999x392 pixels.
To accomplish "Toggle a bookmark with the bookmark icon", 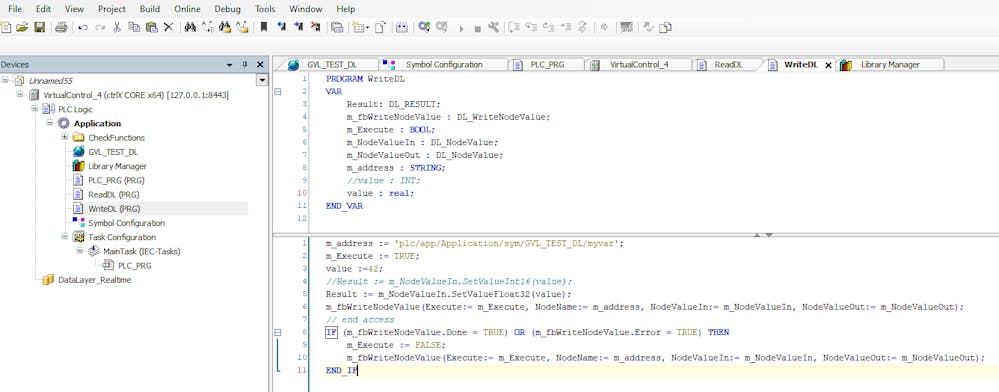I will 264,27.
